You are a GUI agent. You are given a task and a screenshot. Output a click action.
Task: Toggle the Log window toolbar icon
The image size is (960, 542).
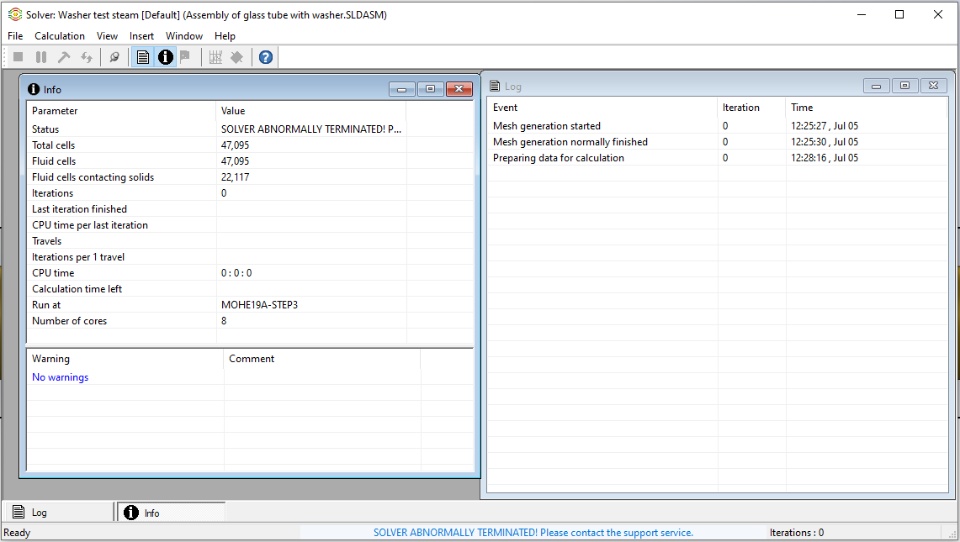[143, 57]
